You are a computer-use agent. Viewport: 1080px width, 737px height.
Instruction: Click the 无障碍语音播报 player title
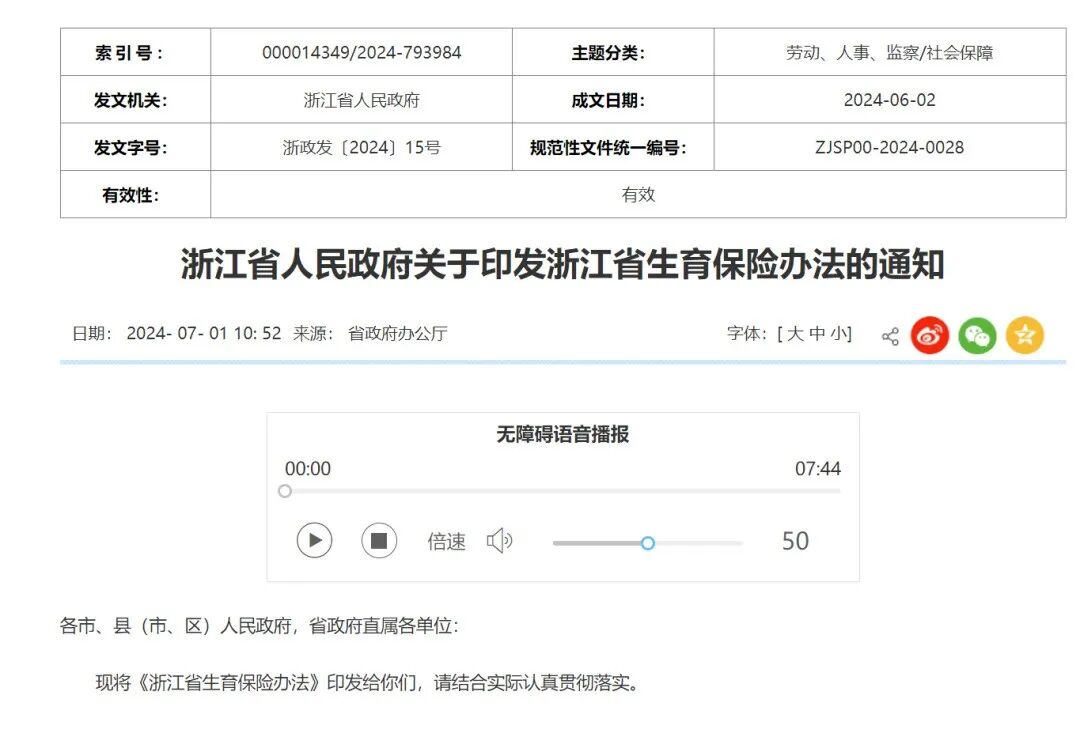563,435
